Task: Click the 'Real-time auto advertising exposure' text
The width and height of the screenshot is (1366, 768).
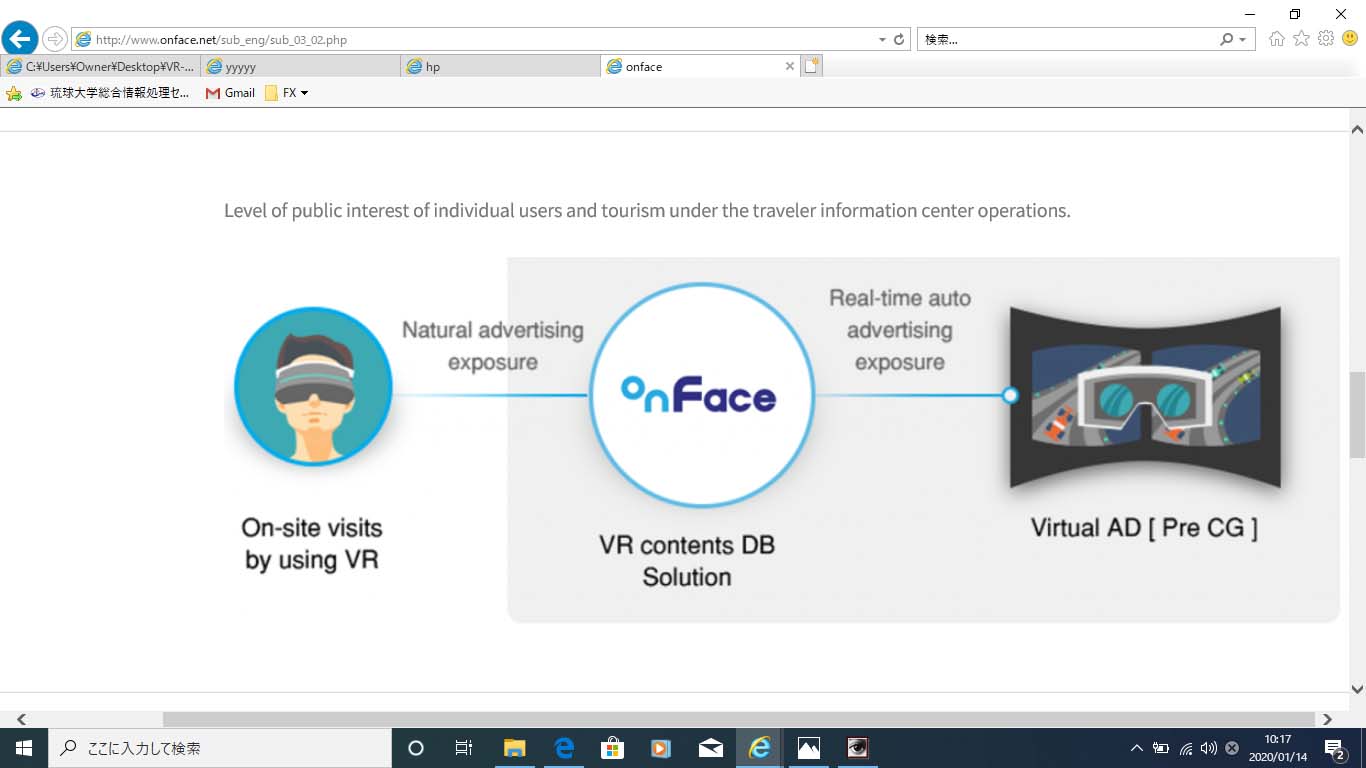Action: click(900, 330)
